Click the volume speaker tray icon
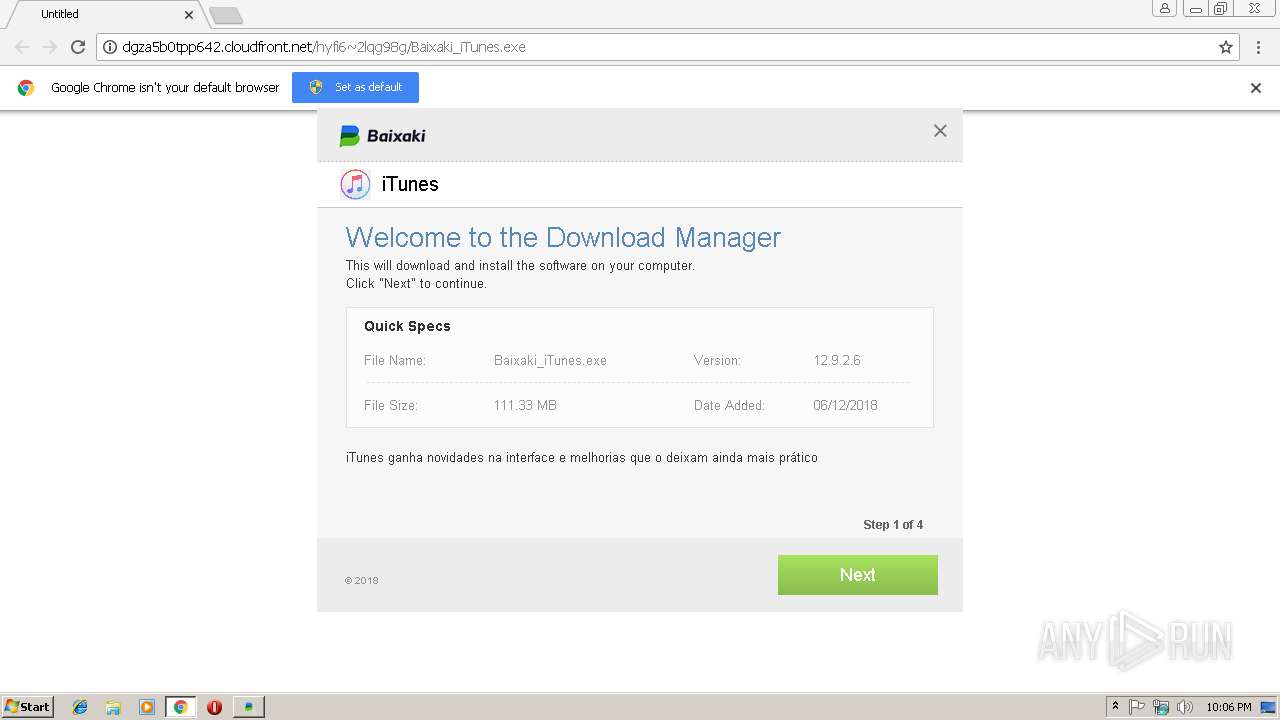 (x=1185, y=707)
